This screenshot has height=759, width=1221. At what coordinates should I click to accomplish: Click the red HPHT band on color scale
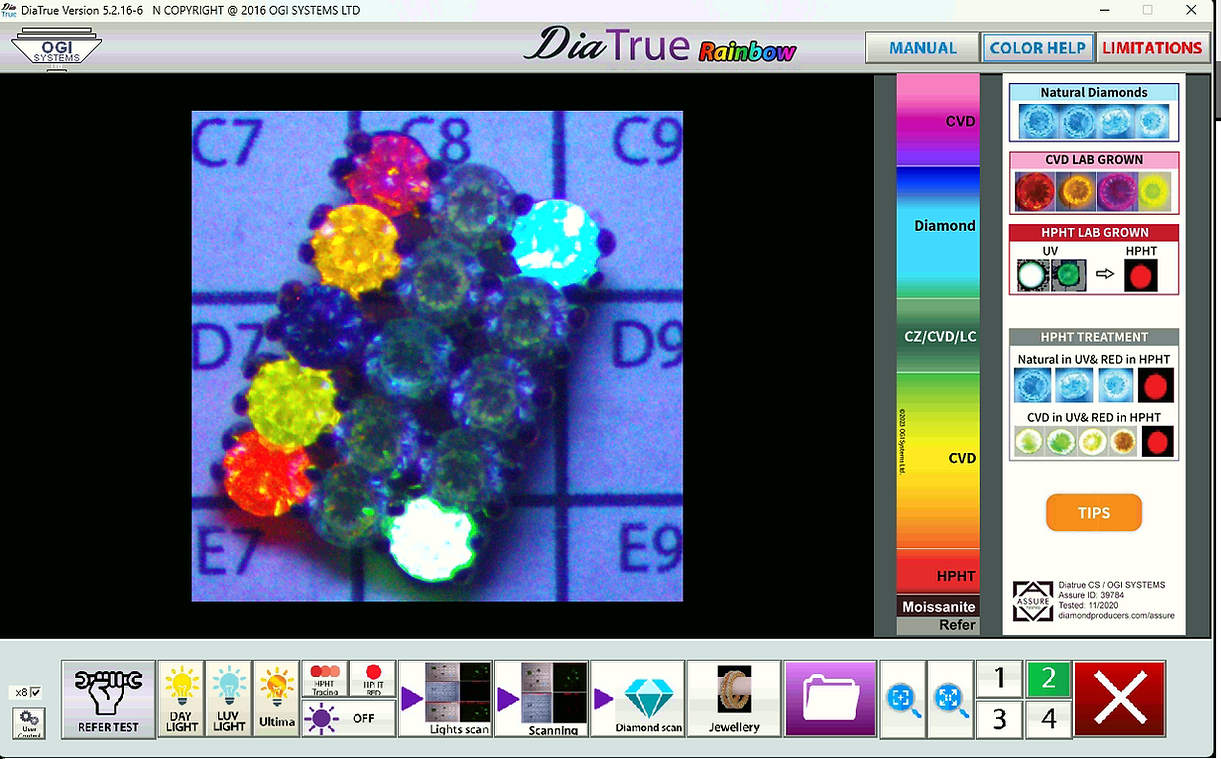[937, 573]
